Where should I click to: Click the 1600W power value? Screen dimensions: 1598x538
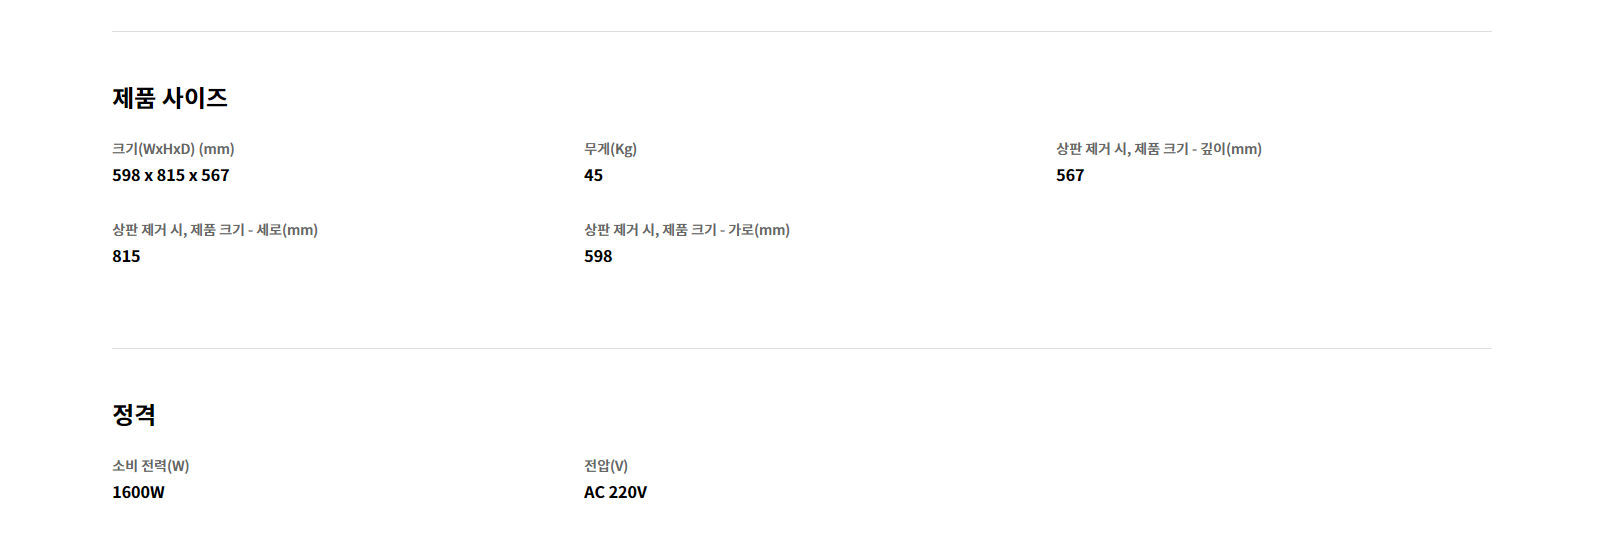click(x=138, y=492)
